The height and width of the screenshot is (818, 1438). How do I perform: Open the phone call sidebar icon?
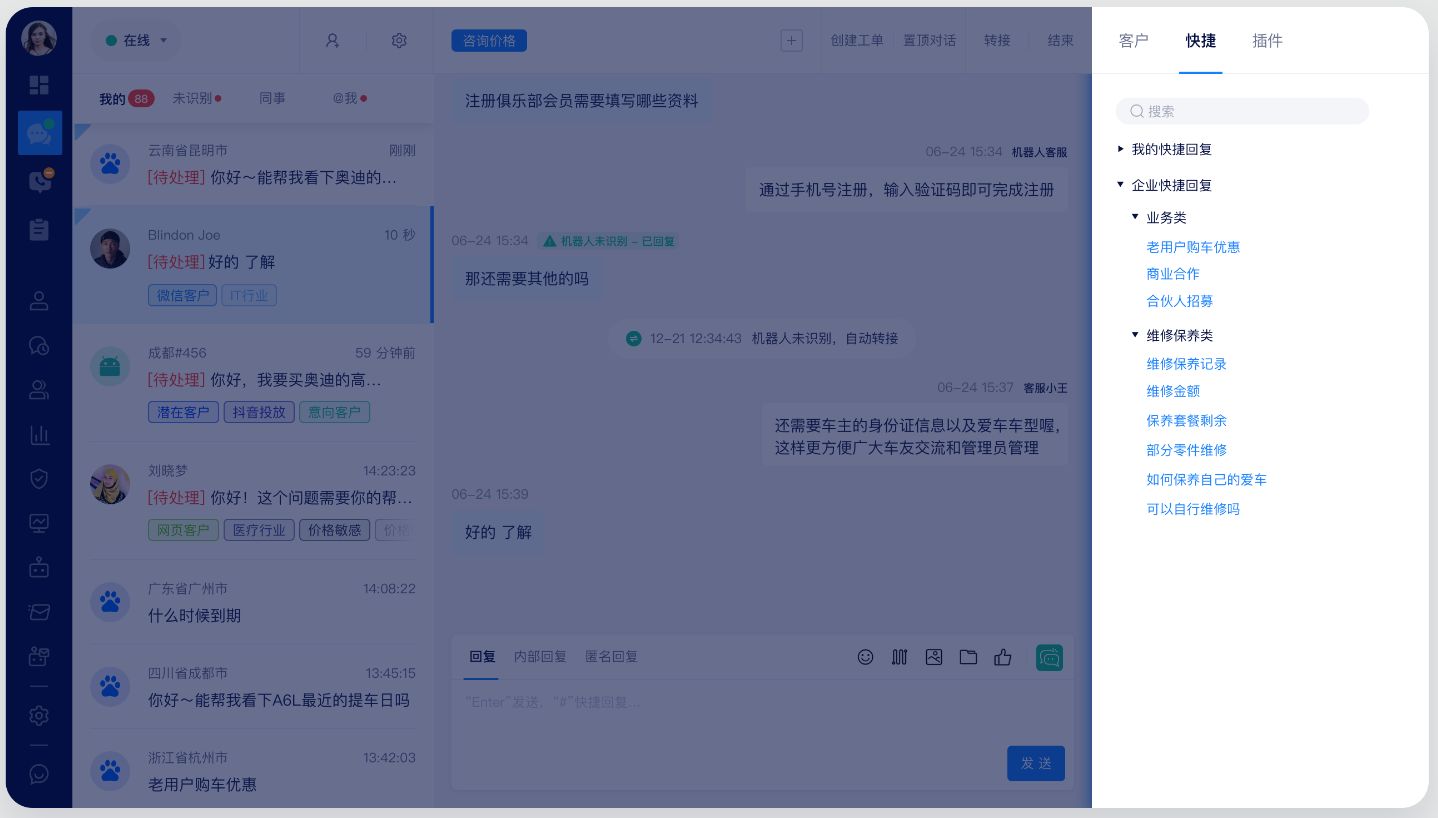39,181
